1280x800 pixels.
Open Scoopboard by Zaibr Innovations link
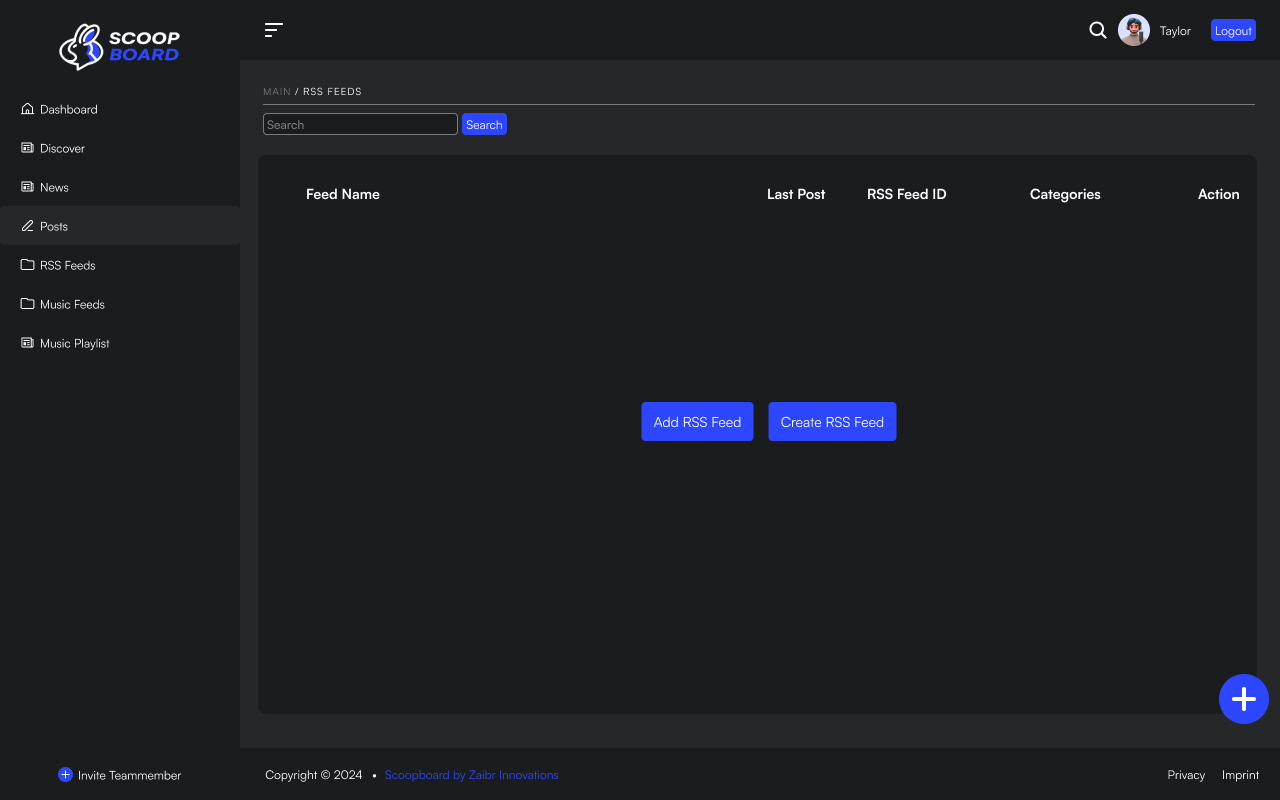point(471,775)
